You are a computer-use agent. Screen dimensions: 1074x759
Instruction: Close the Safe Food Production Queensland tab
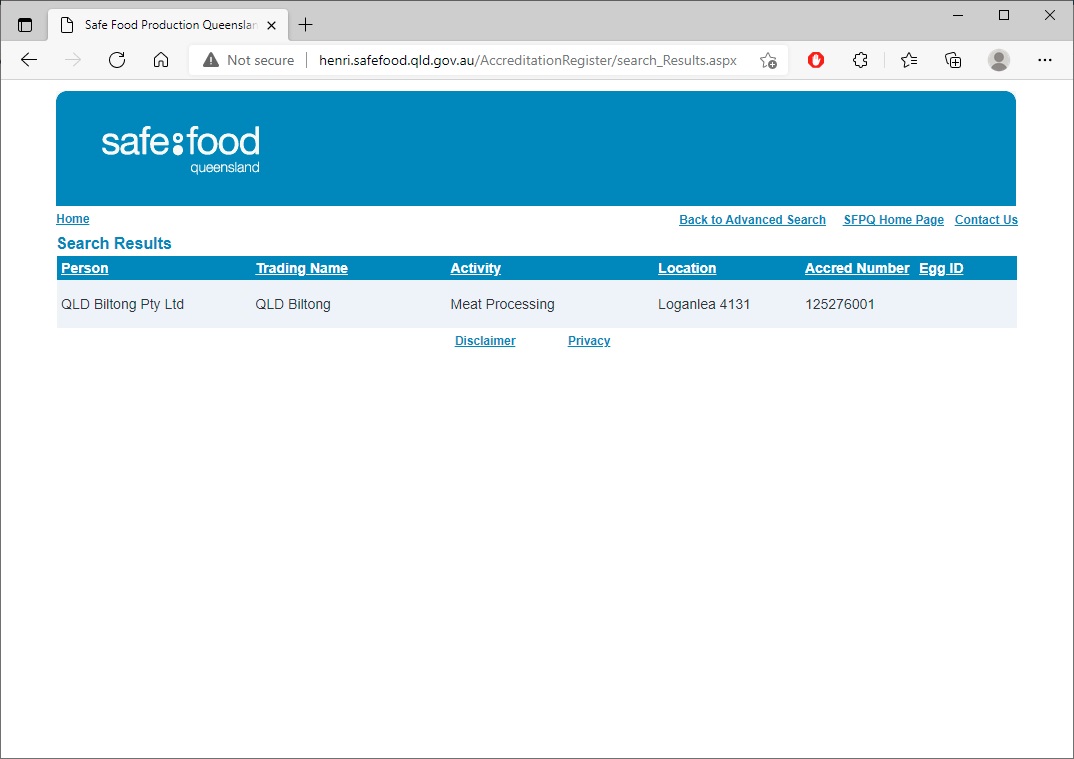pyautogui.click(x=271, y=25)
